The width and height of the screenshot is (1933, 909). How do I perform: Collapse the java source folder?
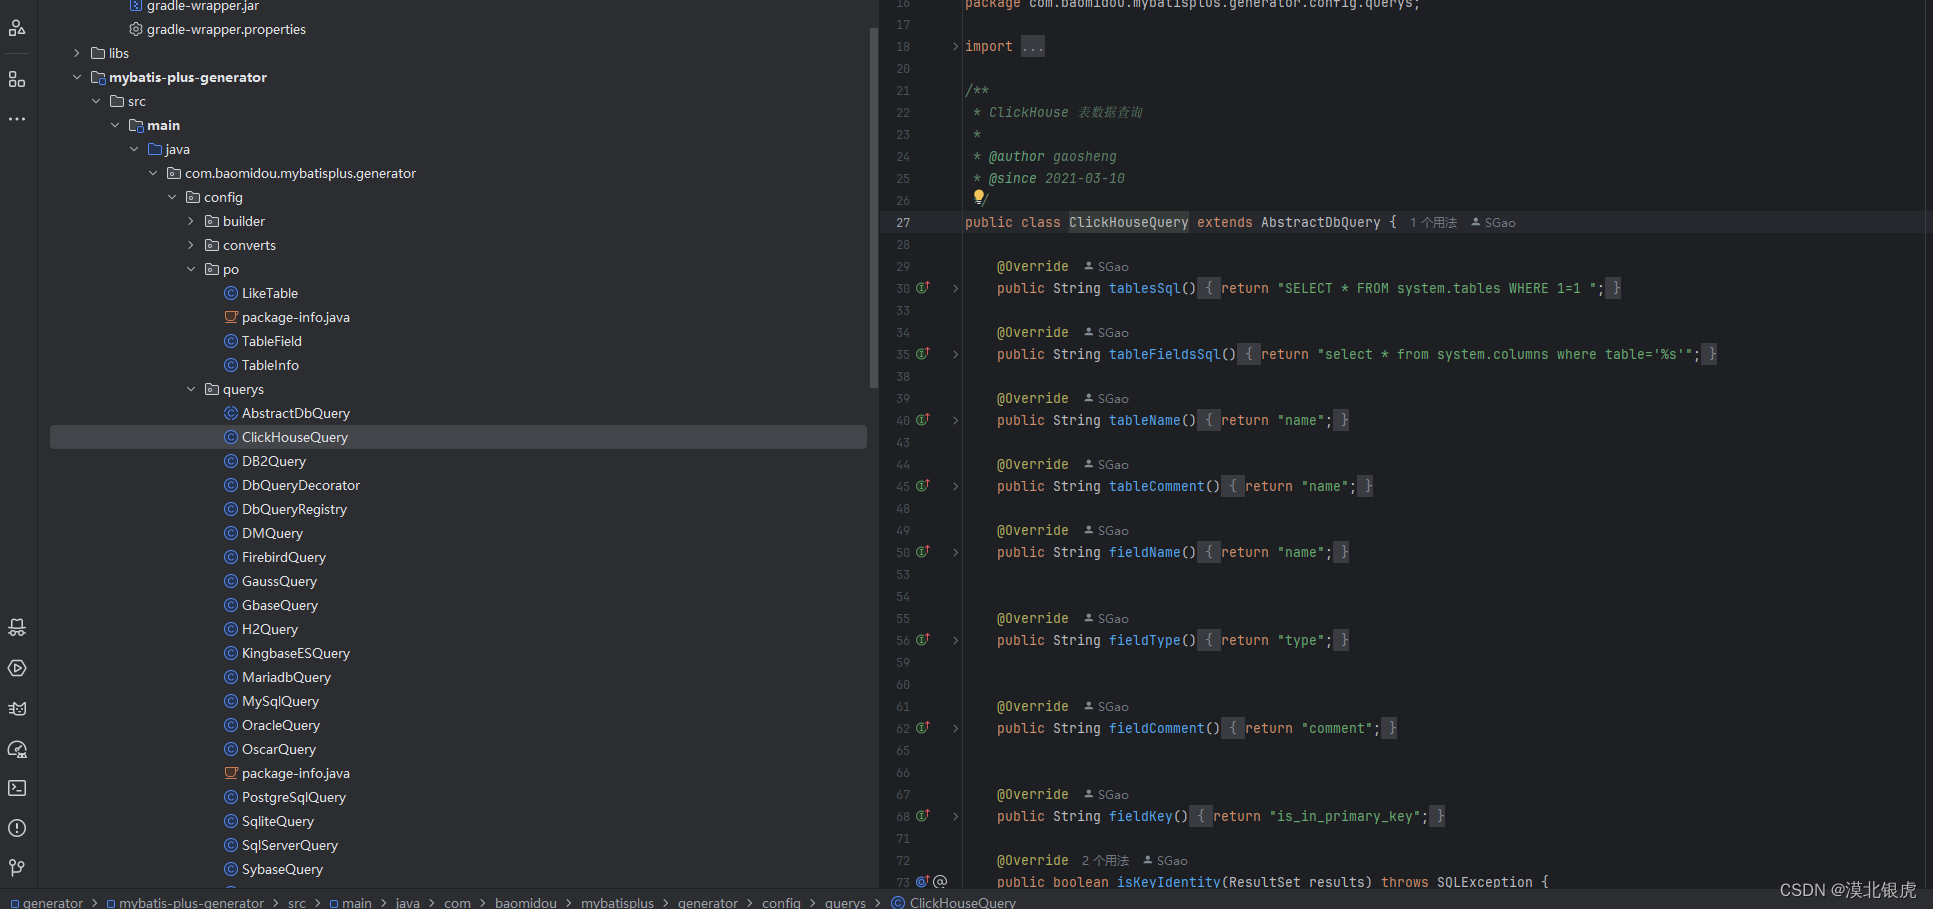[x=134, y=149]
